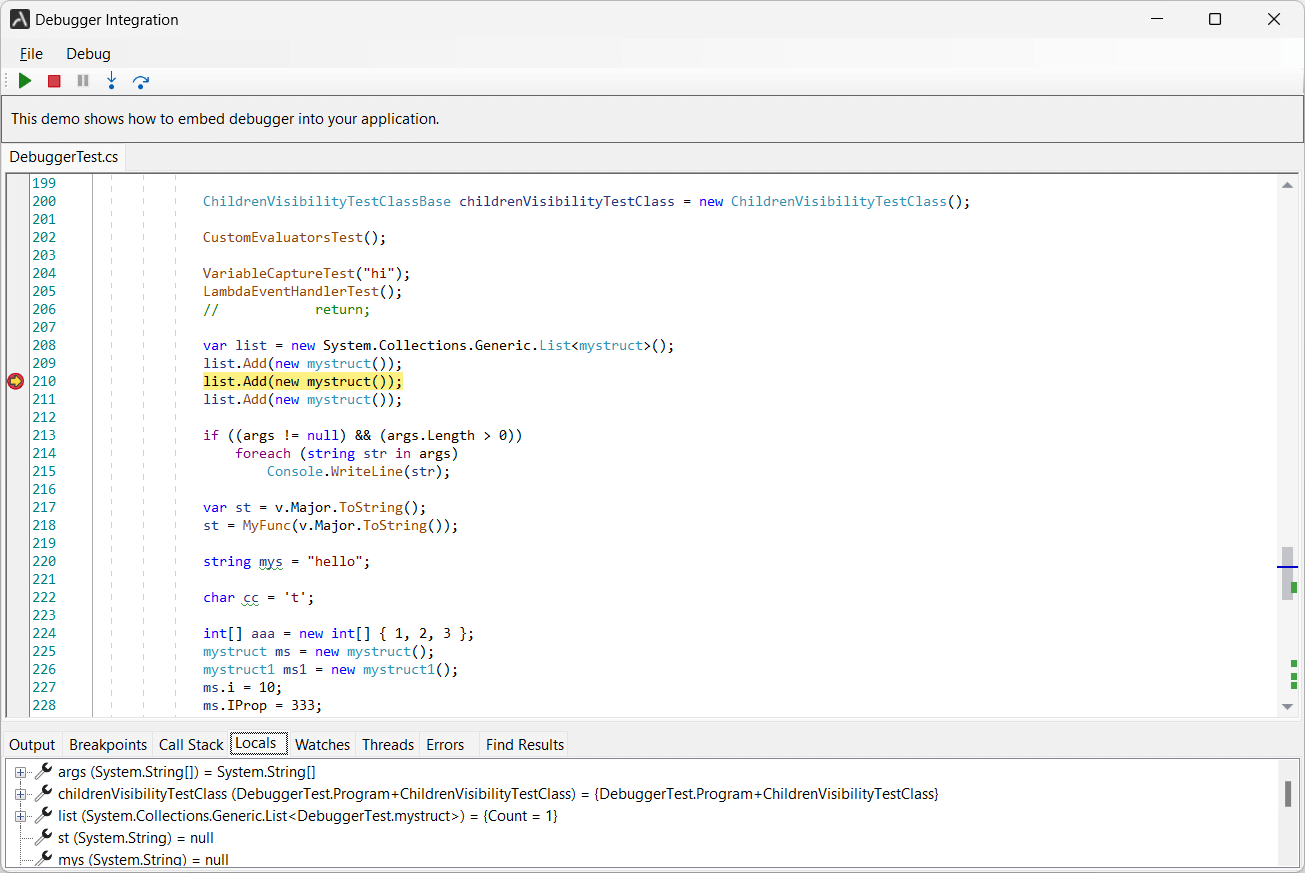Switch to the Find Results tab
1305x873 pixels.
(x=525, y=744)
